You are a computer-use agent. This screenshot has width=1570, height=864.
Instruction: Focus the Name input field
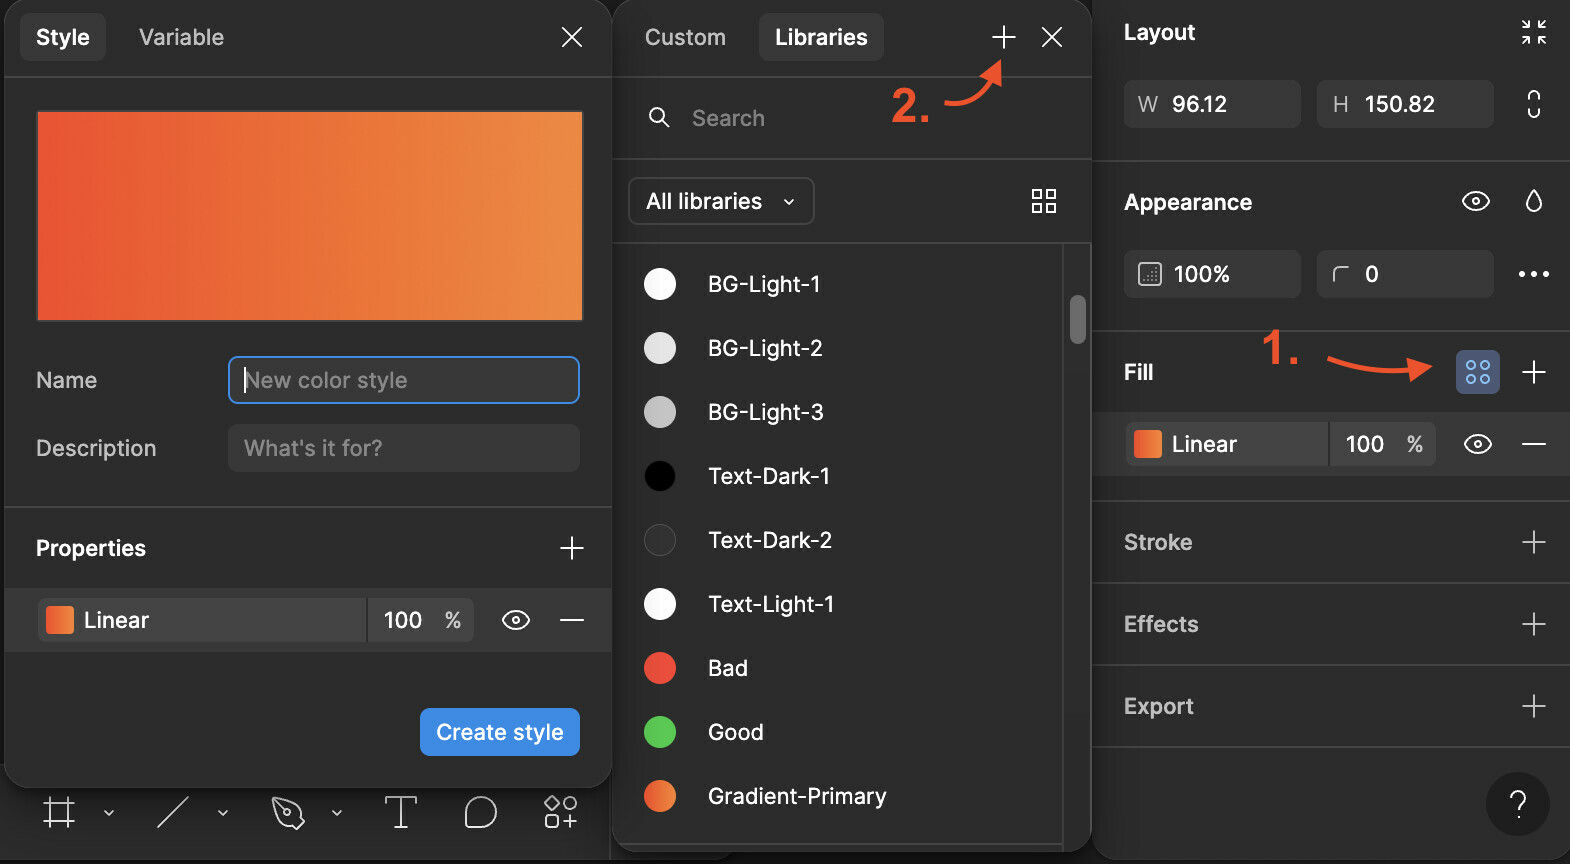pos(404,380)
